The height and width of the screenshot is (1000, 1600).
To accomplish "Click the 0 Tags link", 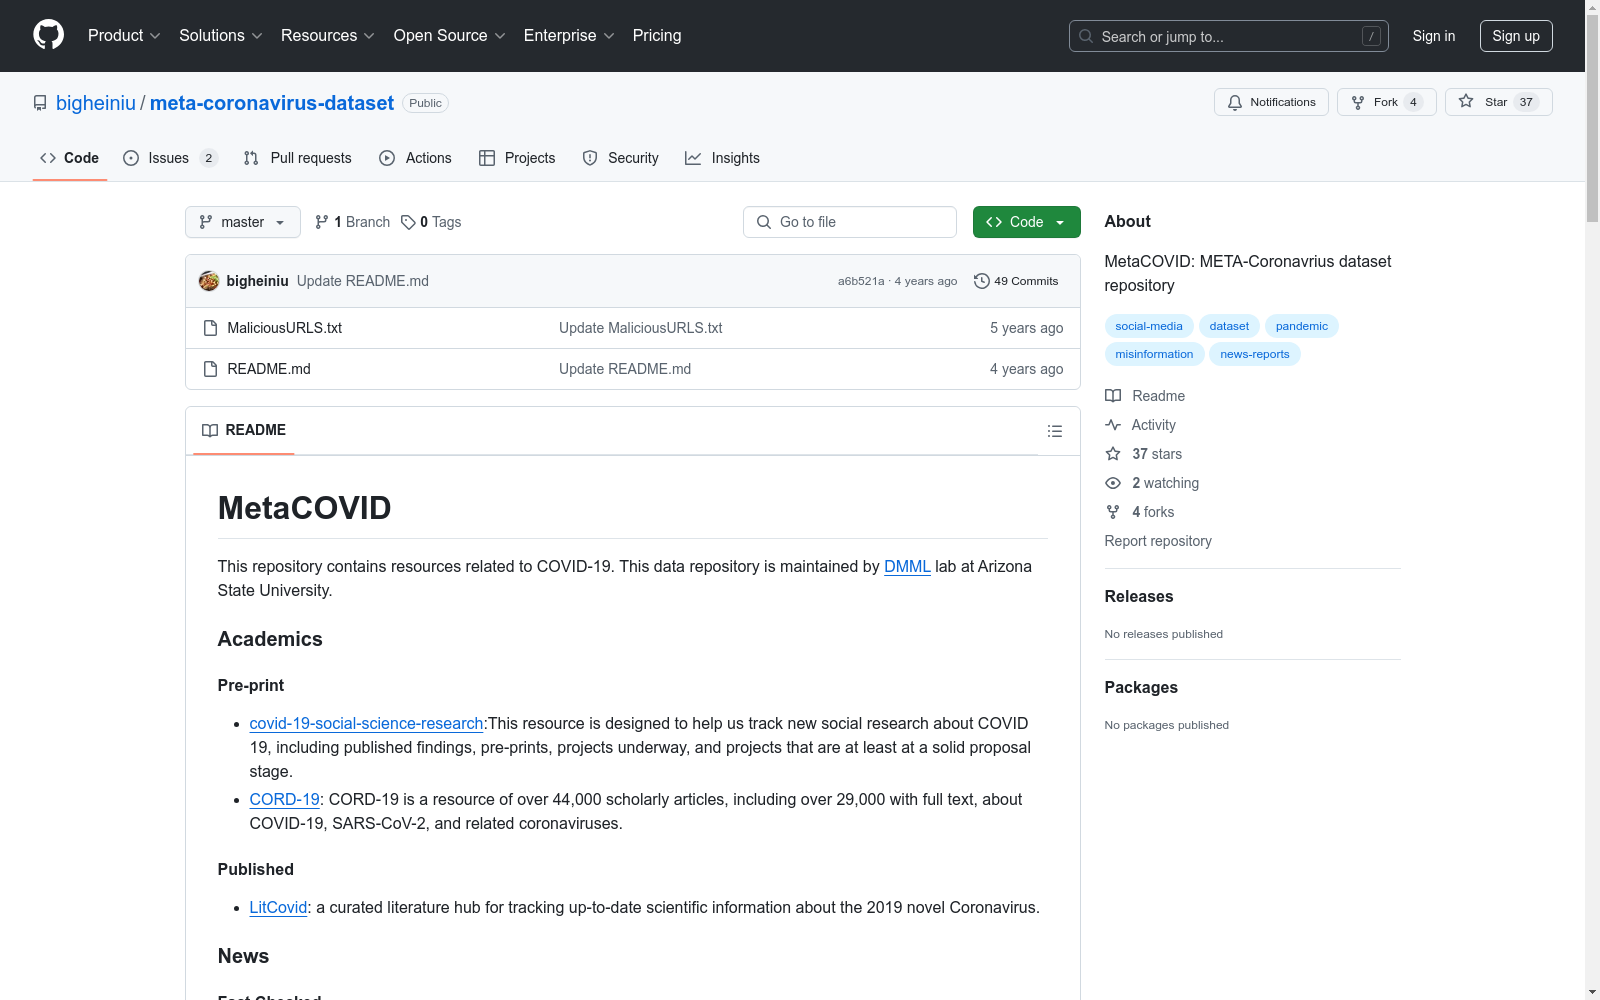I will coord(431,222).
